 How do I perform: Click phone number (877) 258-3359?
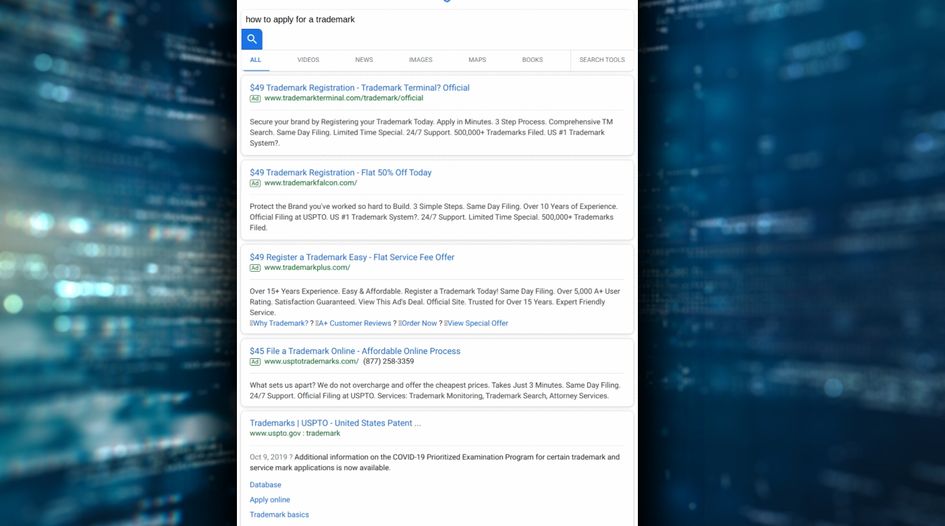388,361
